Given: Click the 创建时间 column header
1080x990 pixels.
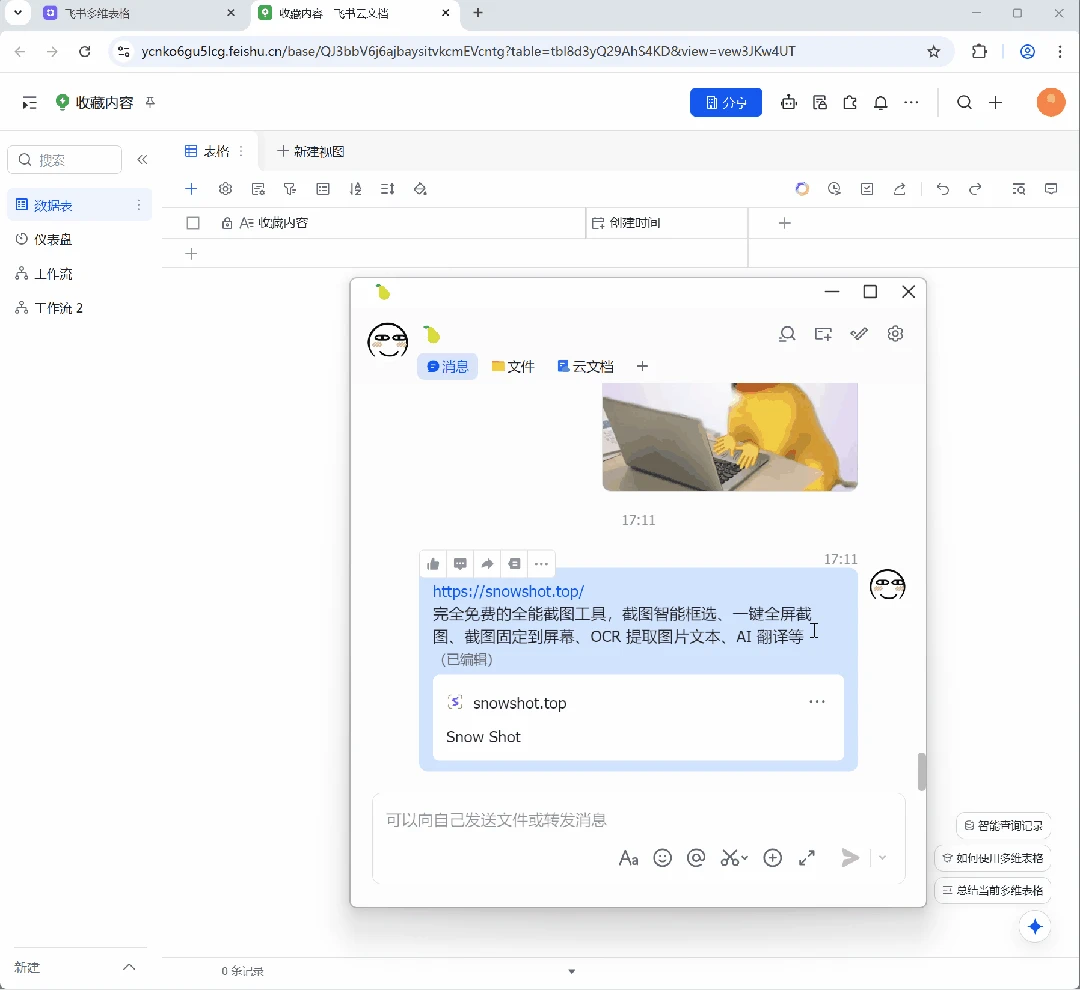Looking at the screenshot, I should tap(667, 223).
